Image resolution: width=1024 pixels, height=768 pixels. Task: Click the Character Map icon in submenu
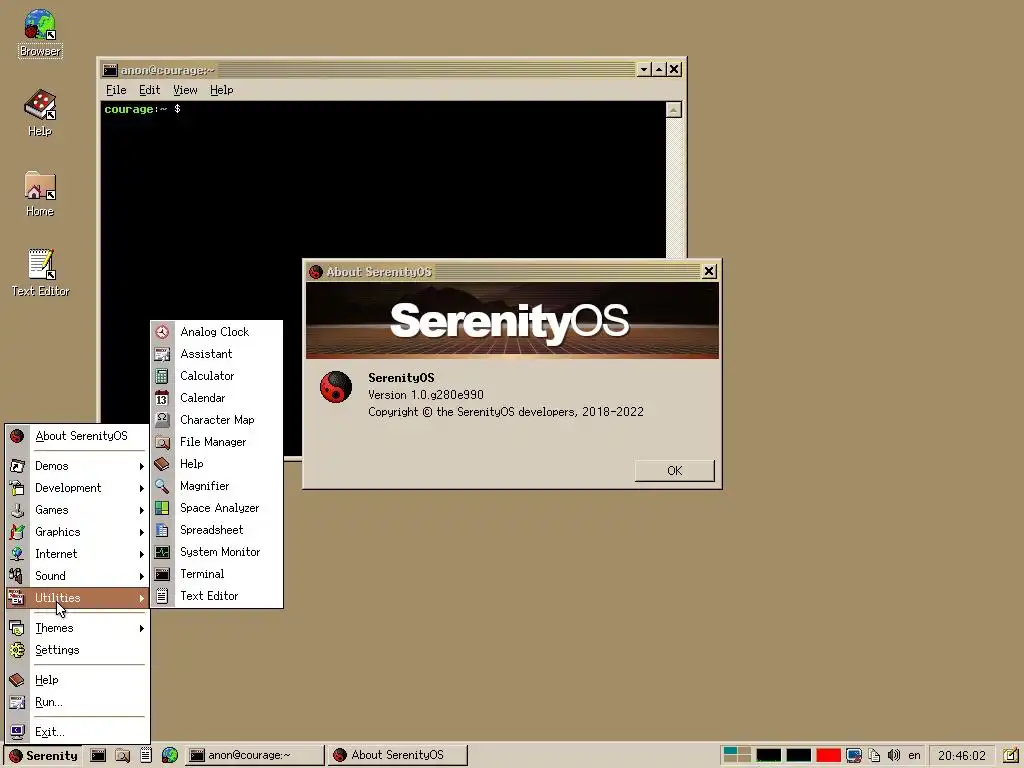tap(162, 420)
